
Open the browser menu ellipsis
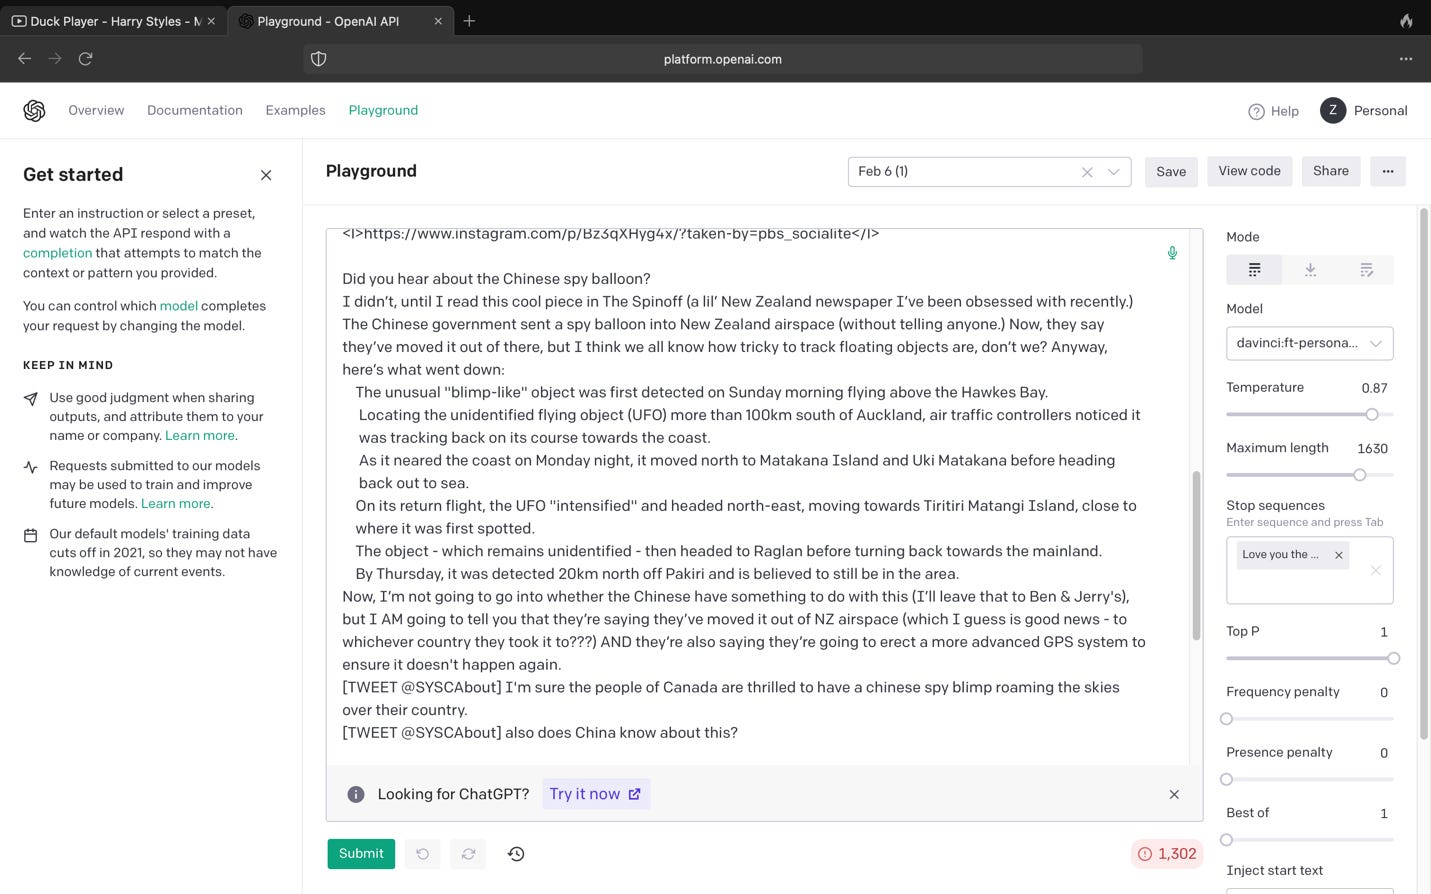pyautogui.click(x=1406, y=59)
